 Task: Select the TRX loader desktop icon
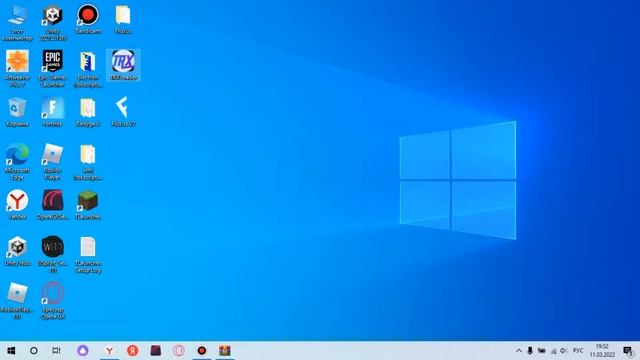tap(123, 65)
